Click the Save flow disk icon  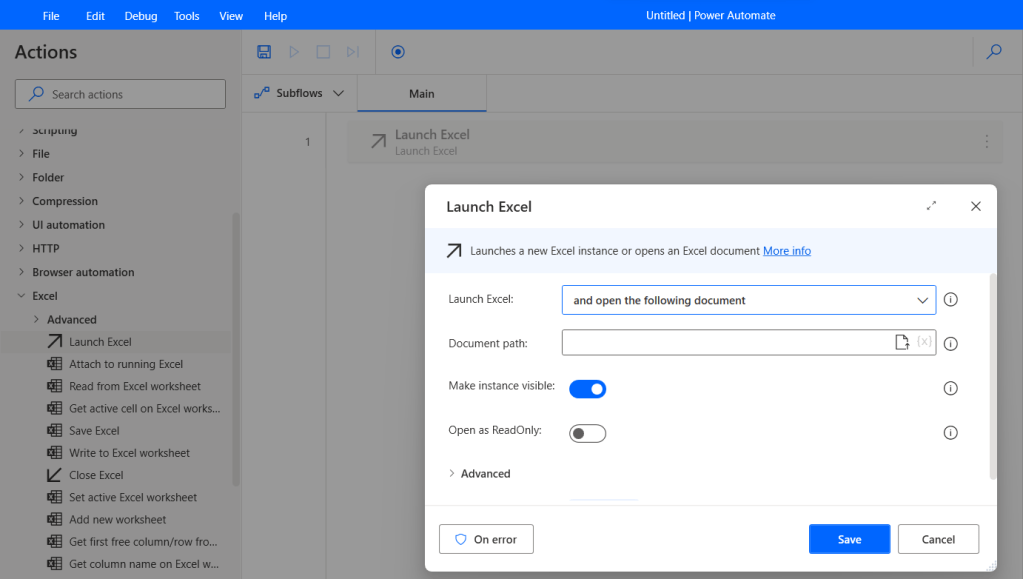click(264, 52)
